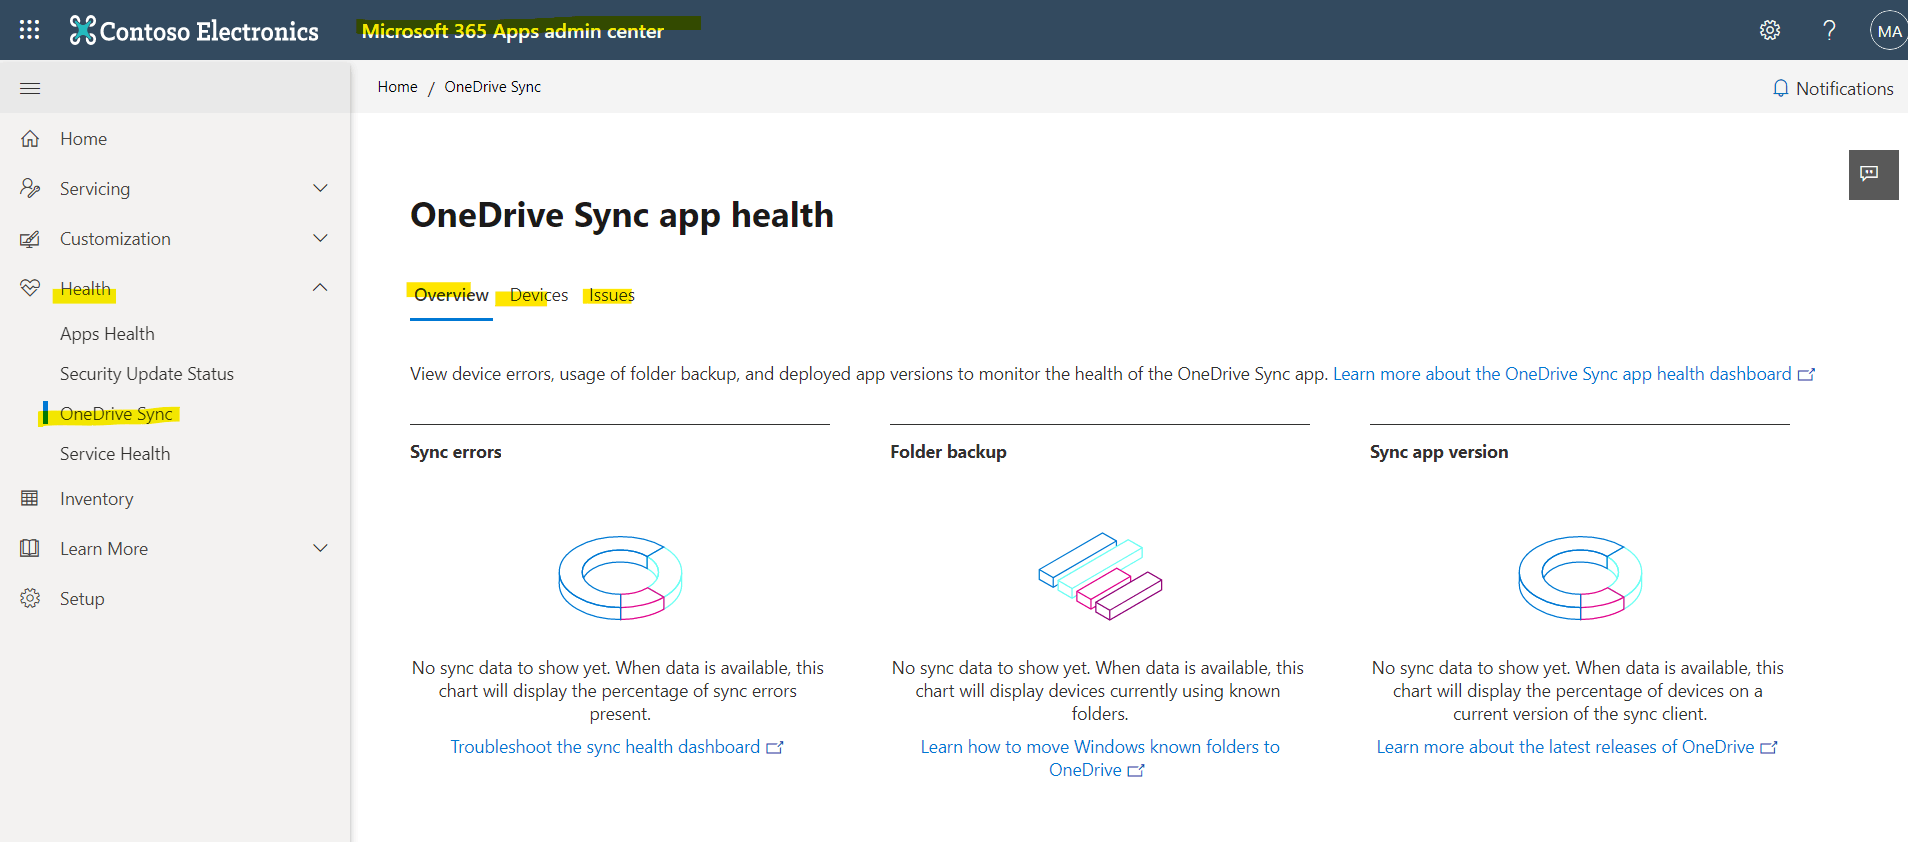Image resolution: width=1908 pixels, height=842 pixels.
Task: Collapse the Health section chevron
Action: click(x=320, y=288)
